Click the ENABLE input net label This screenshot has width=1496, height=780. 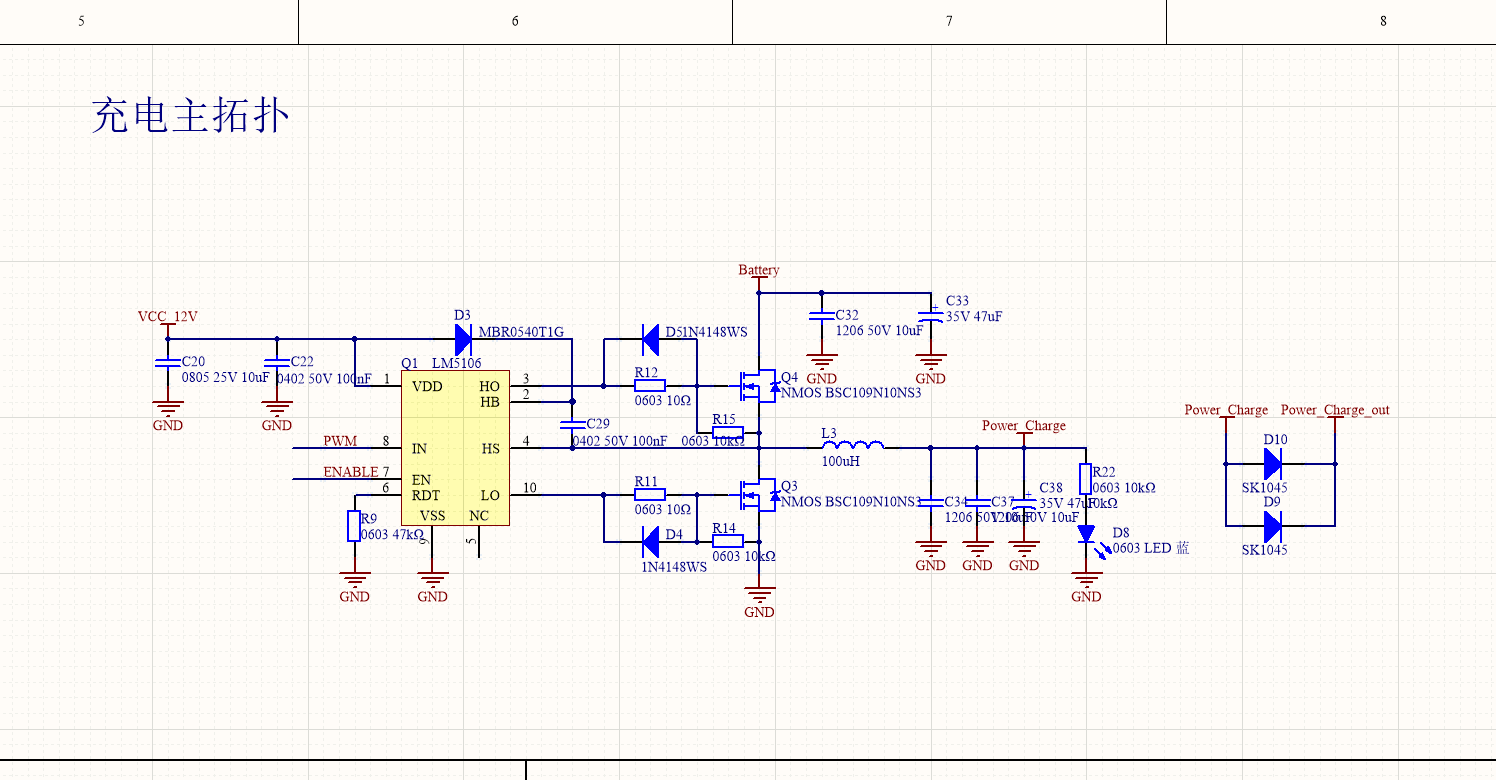351,472
